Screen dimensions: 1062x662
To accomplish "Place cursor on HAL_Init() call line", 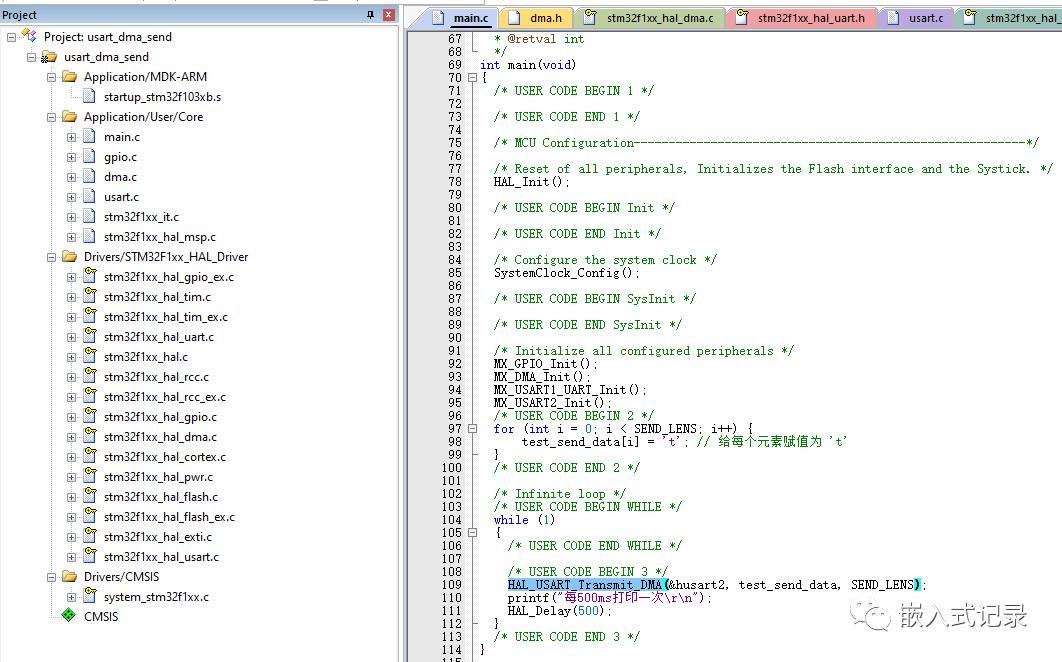I will [x=532, y=182].
